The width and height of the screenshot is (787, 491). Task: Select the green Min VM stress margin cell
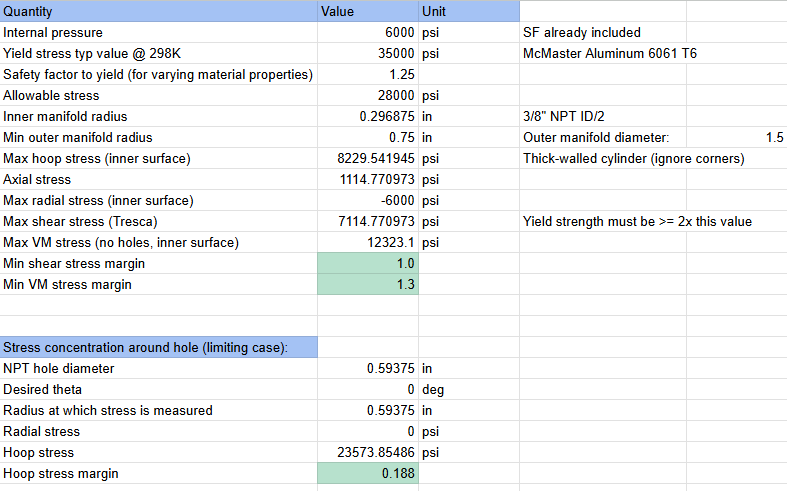click(x=367, y=284)
